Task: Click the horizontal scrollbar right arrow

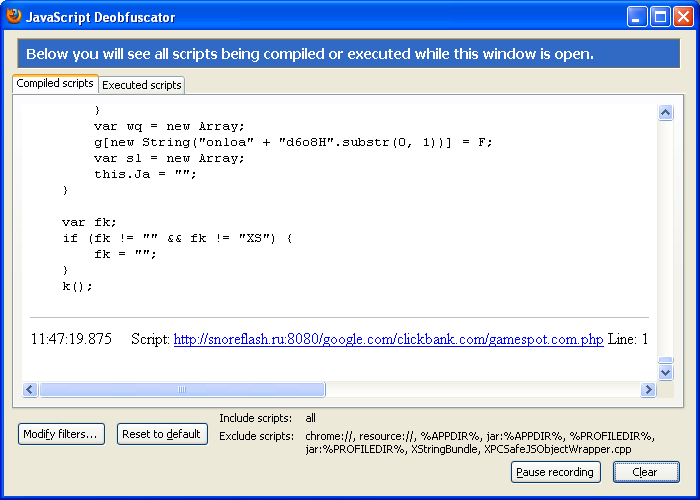Action: [649, 389]
